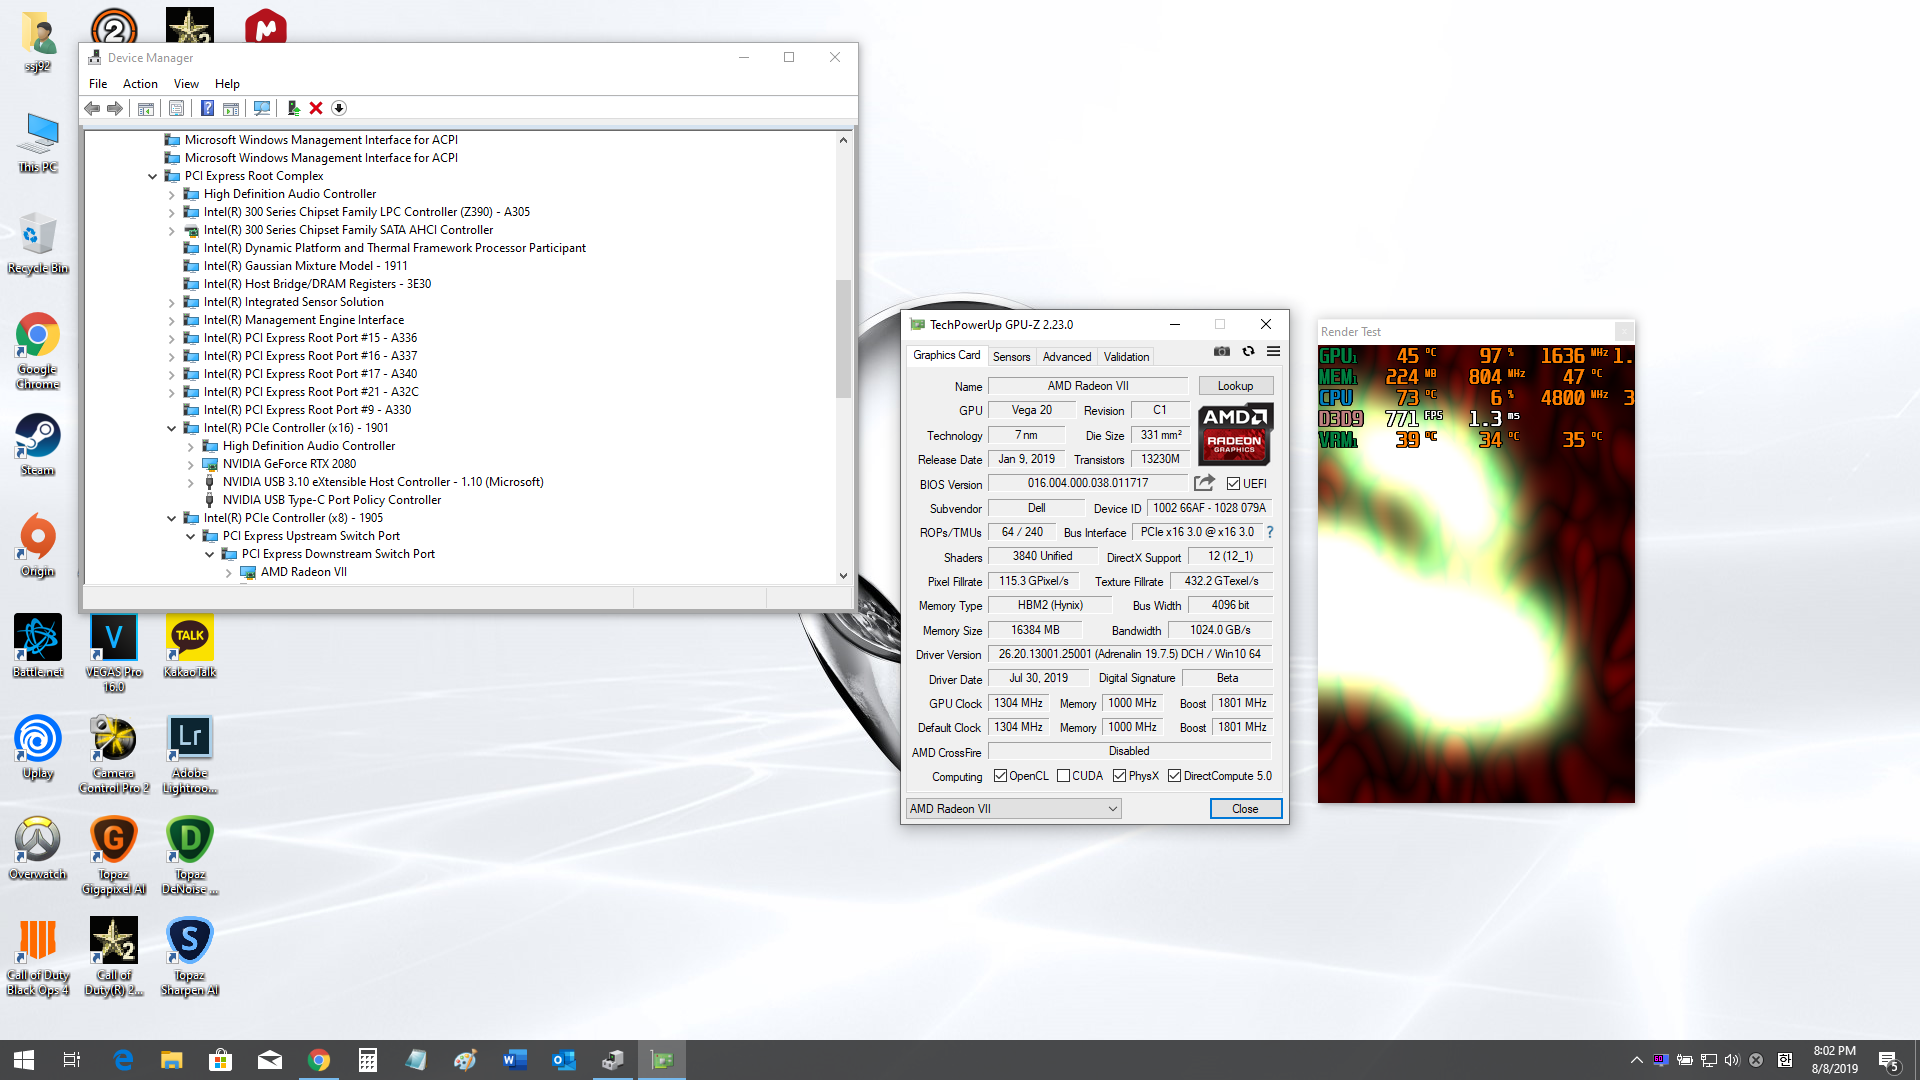The image size is (1920, 1080).
Task: Expand the AMD Radeon VII tree node
Action: click(x=228, y=573)
